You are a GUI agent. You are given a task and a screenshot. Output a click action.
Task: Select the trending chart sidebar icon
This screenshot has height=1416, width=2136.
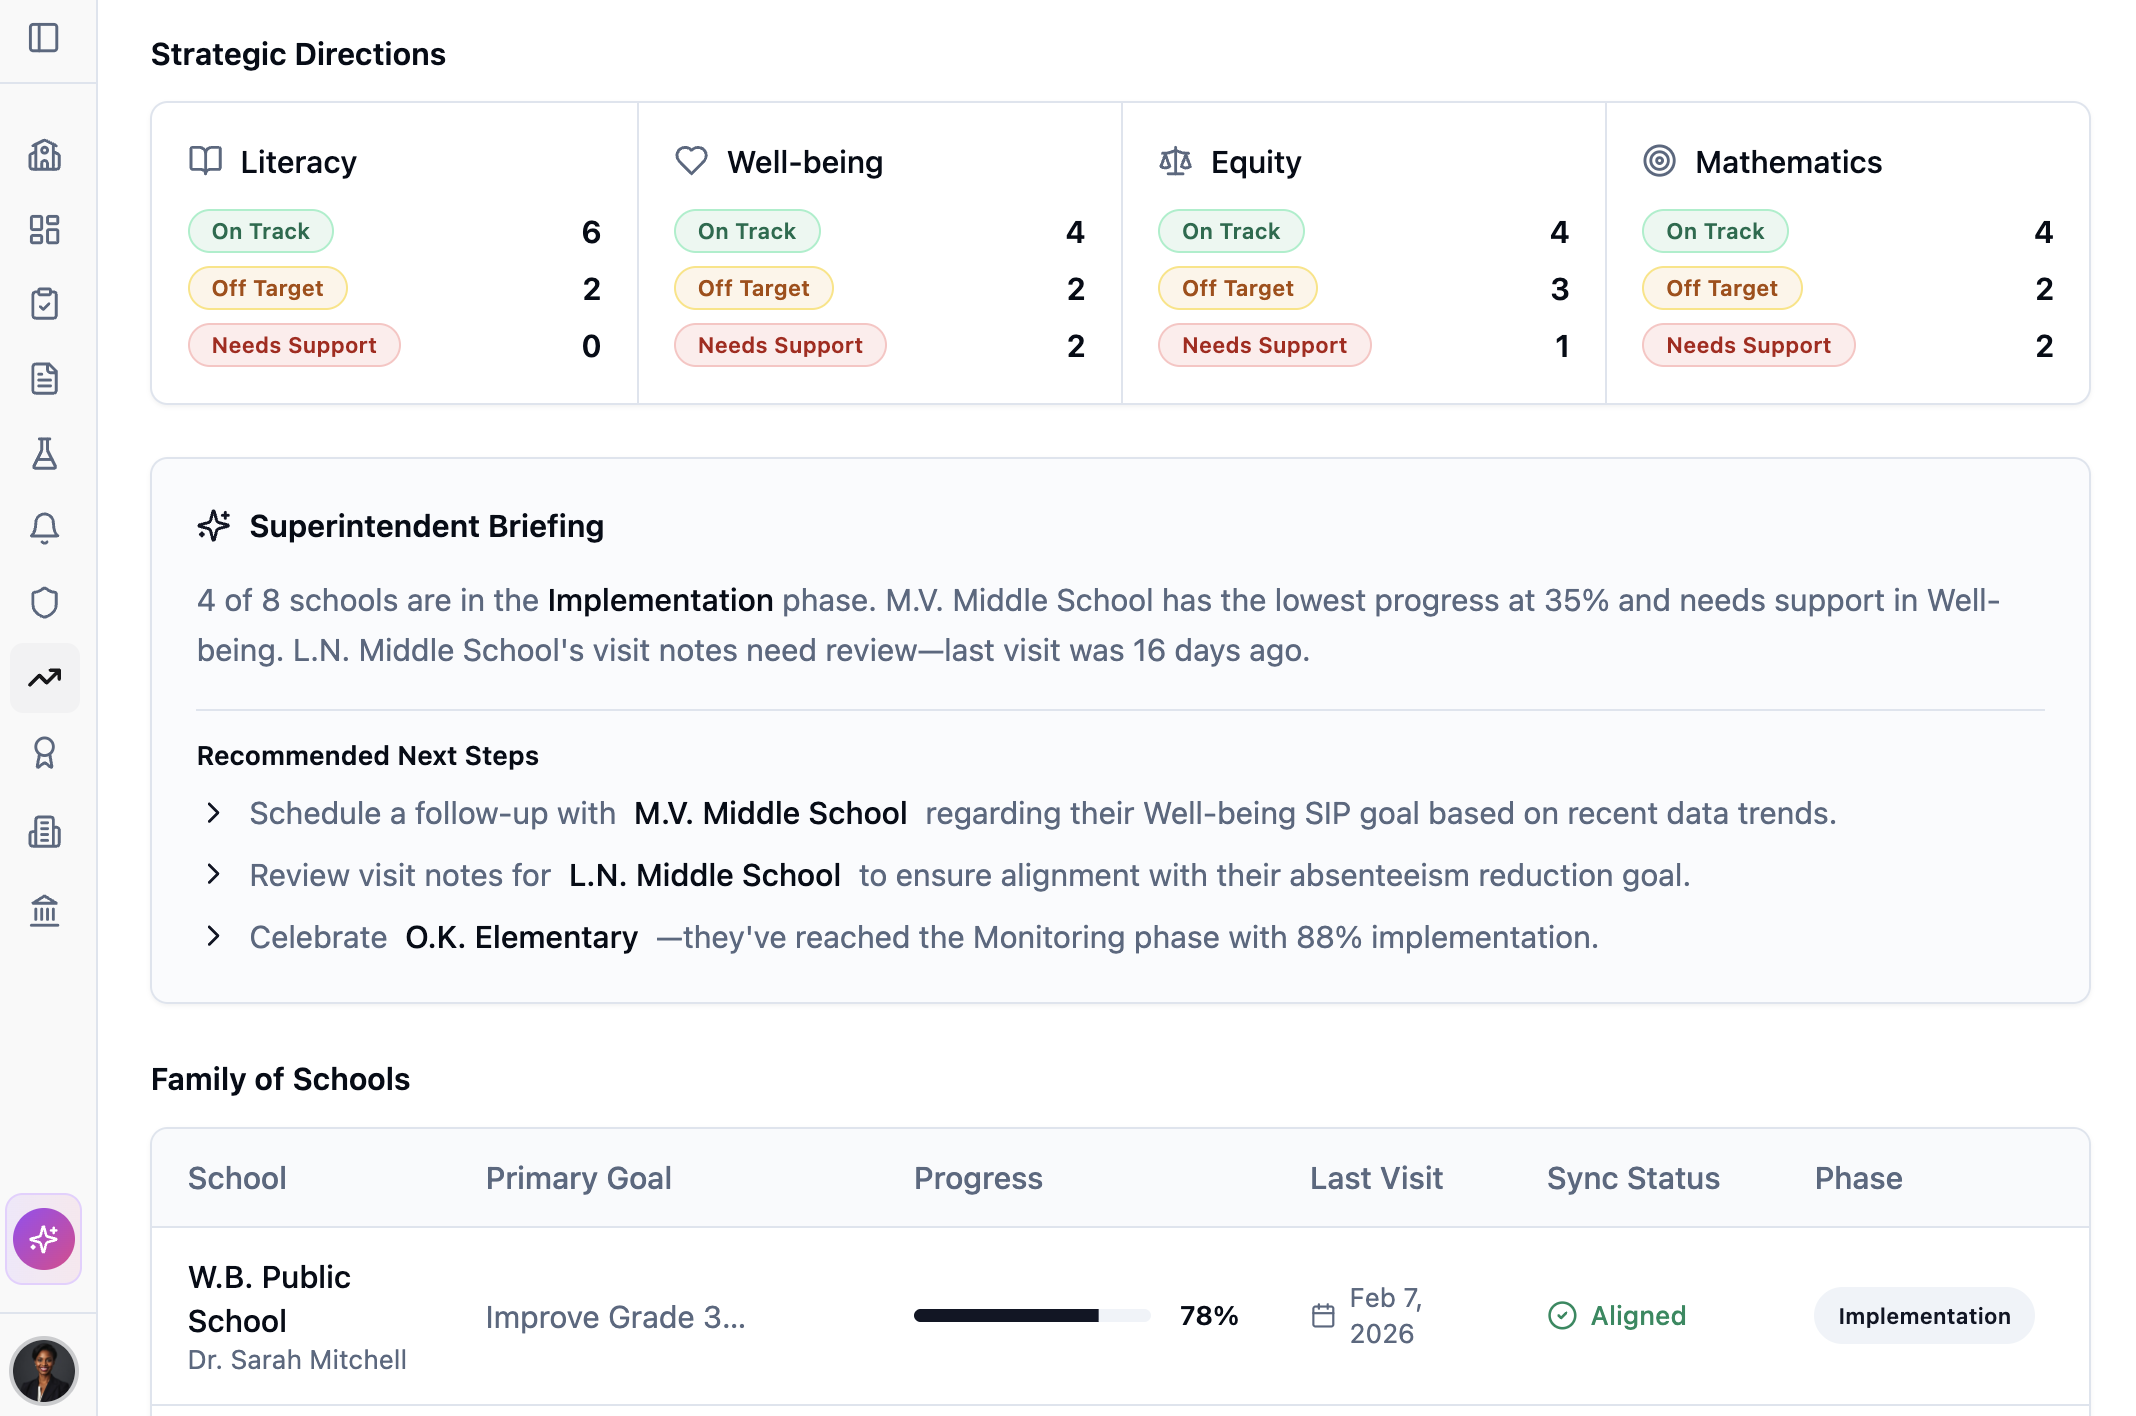pyautogui.click(x=44, y=678)
